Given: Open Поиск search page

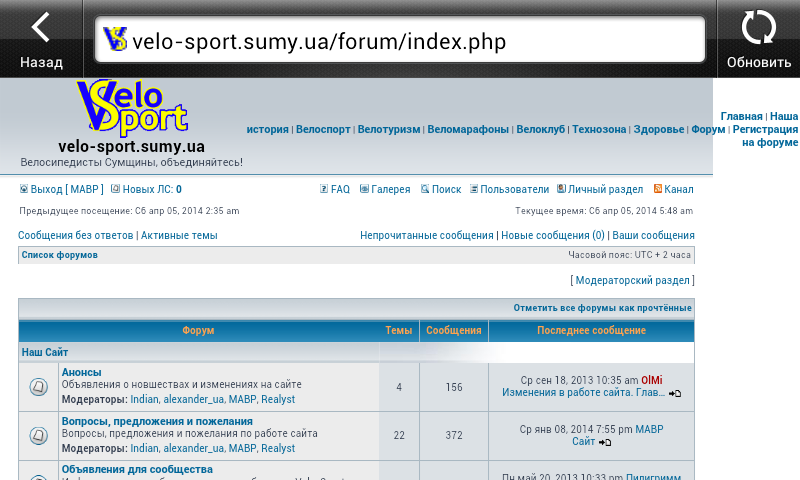Looking at the screenshot, I should tap(446, 189).
